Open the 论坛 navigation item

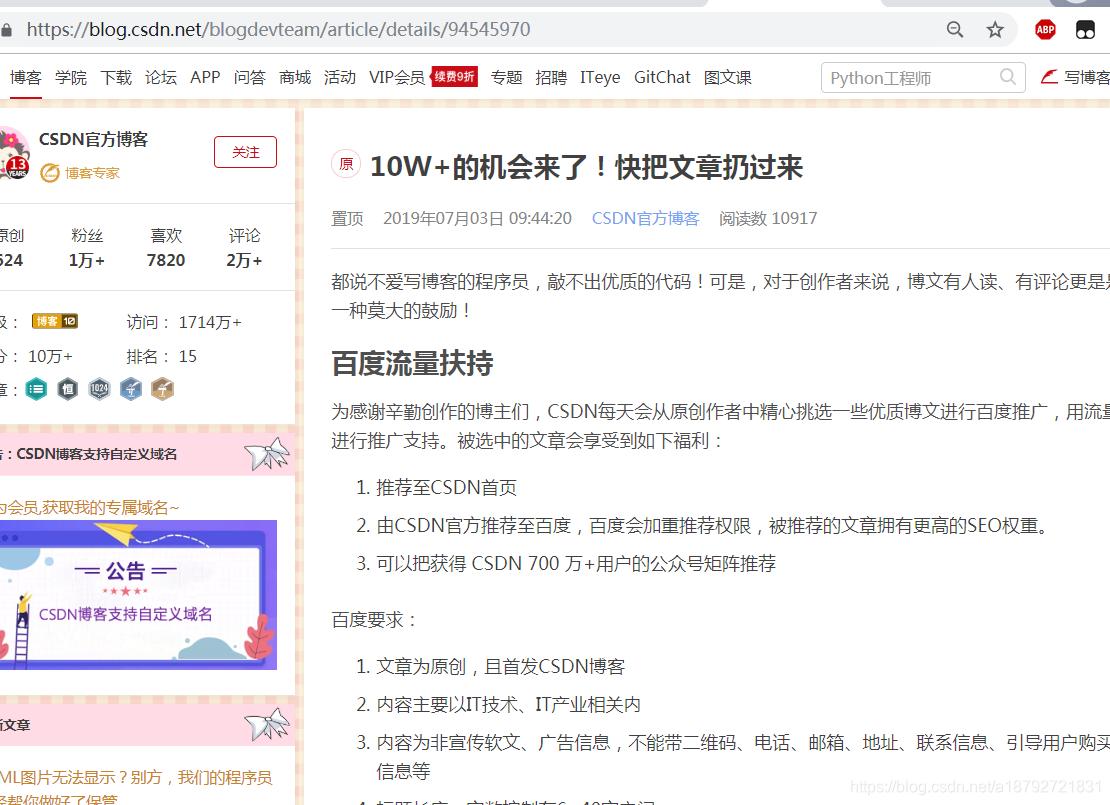coord(161,77)
